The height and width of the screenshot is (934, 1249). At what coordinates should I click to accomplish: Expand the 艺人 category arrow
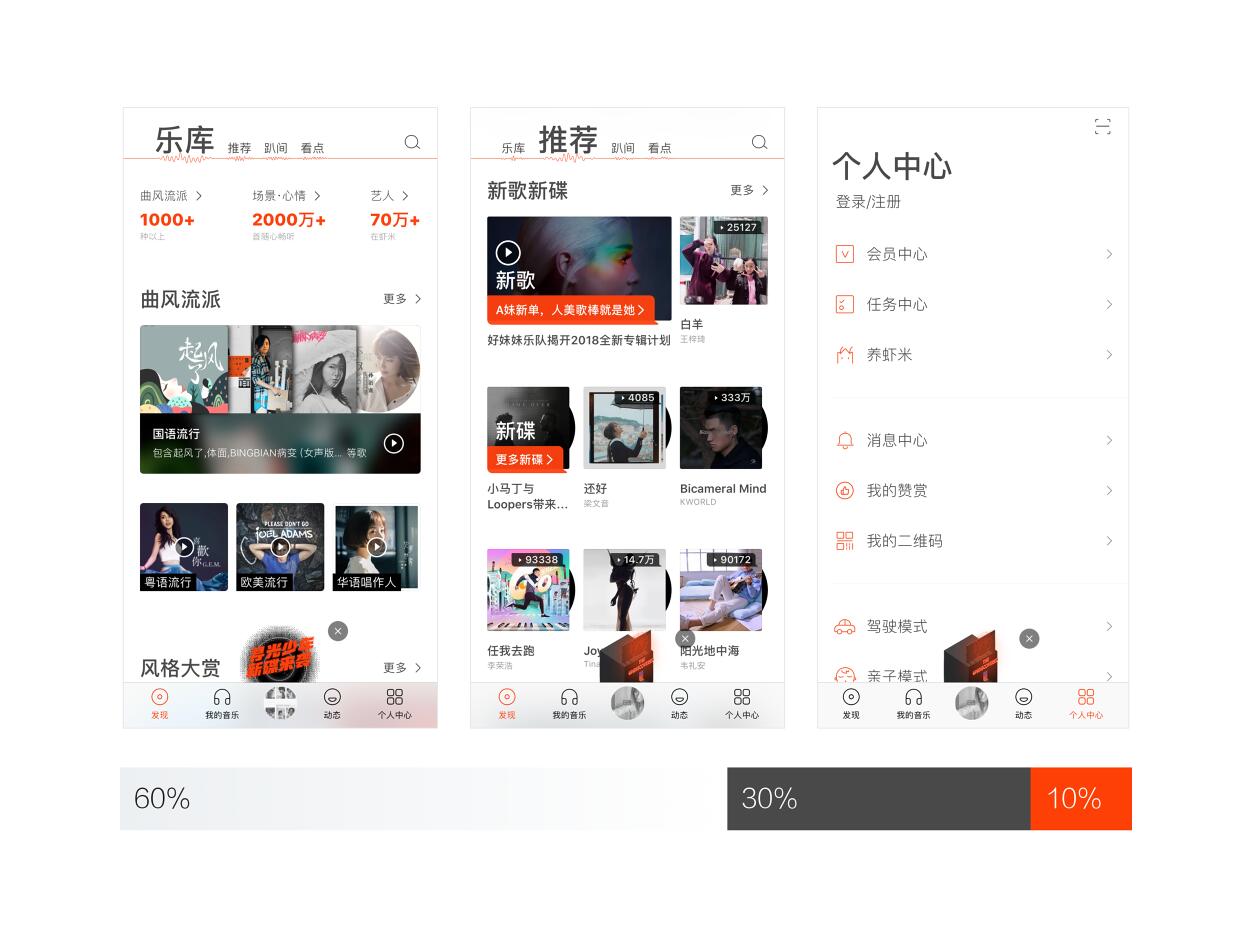(x=405, y=196)
